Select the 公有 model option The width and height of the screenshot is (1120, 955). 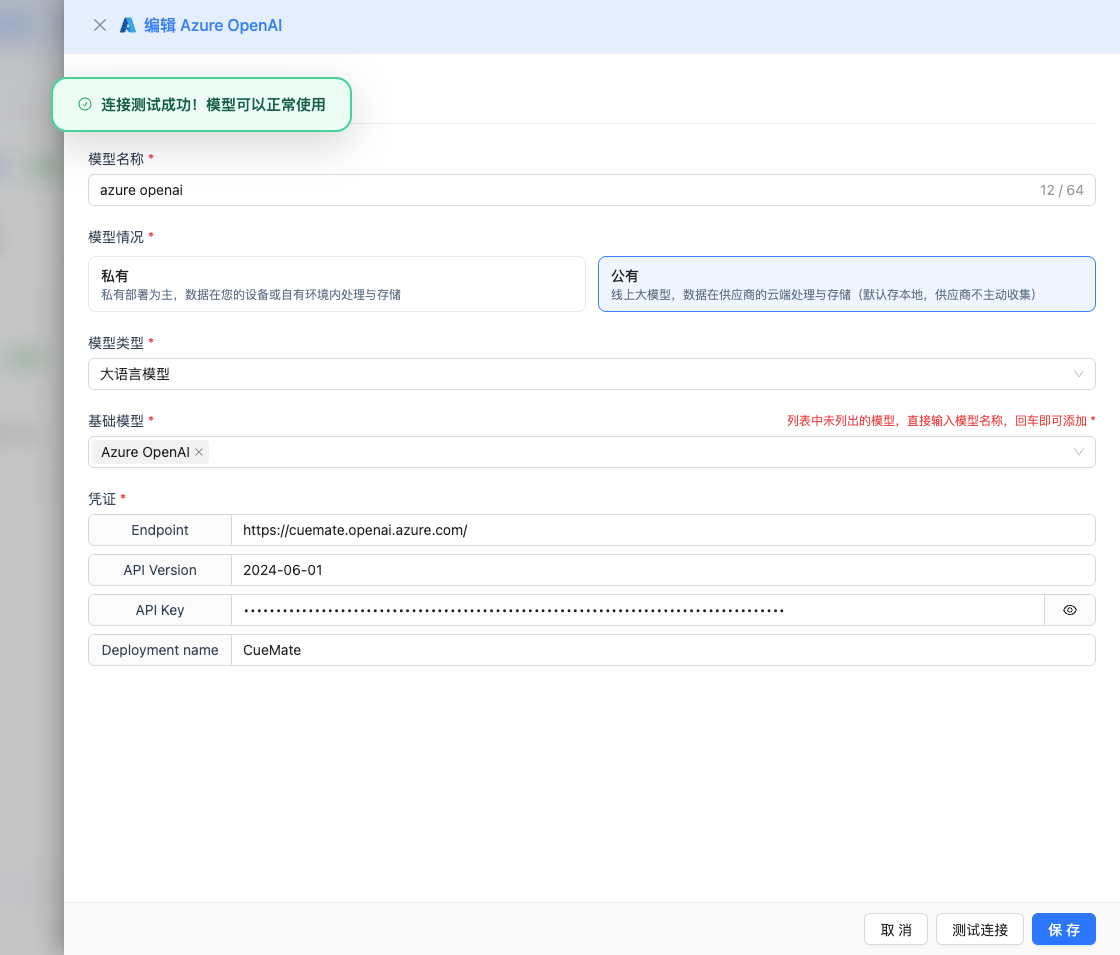[846, 284]
